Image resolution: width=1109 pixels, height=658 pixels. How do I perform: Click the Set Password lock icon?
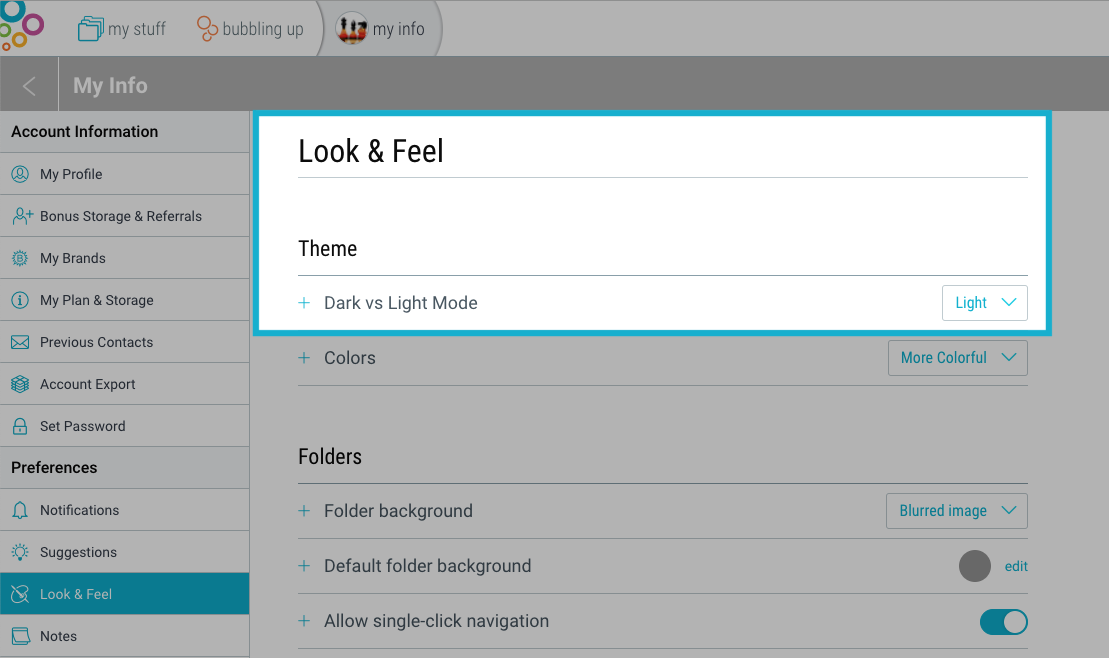[20, 426]
